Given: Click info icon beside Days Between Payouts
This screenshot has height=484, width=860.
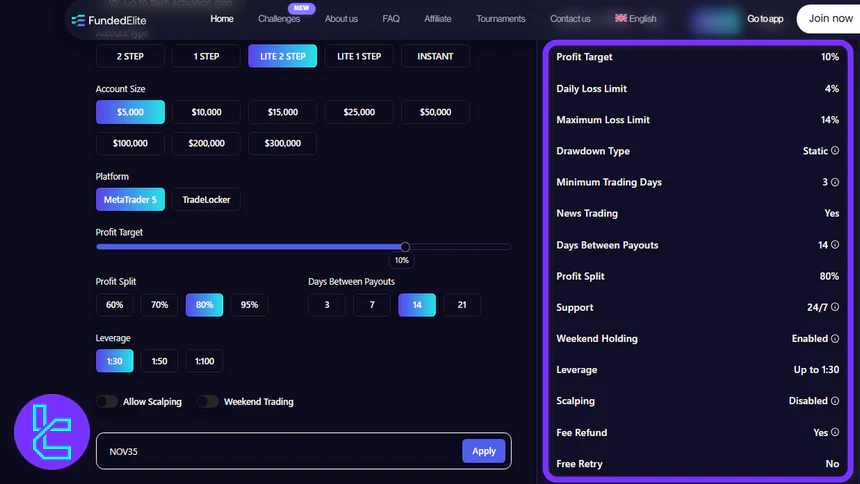Looking at the screenshot, I should (x=835, y=245).
